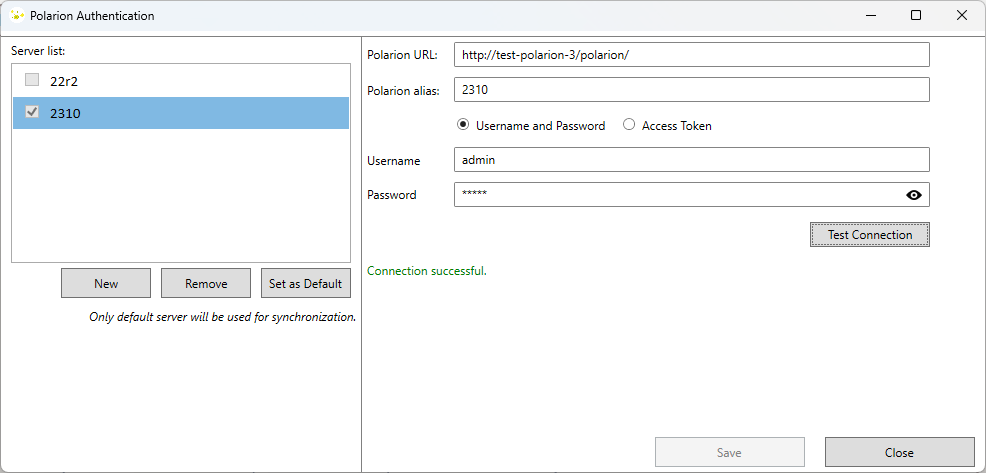986x473 pixels.
Task: Select the Username and Password radio option
Action: (463, 126)
